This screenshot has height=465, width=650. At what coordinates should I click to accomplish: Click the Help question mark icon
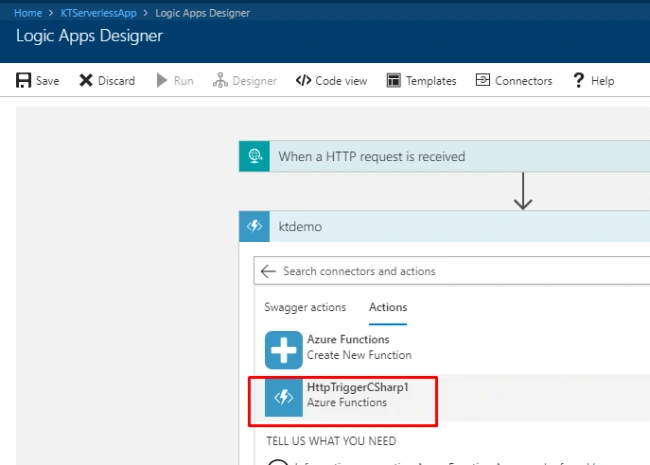pos(578,80)
